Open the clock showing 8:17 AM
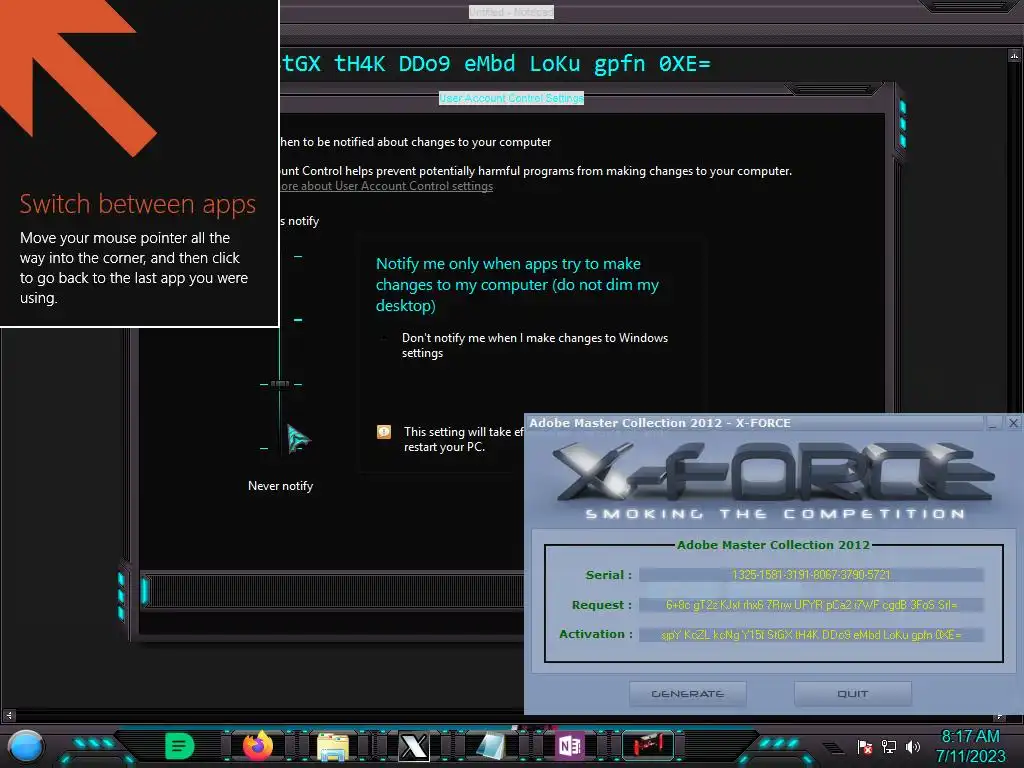Viewport: 1024px width, 768px height. (x=970, y=746)
